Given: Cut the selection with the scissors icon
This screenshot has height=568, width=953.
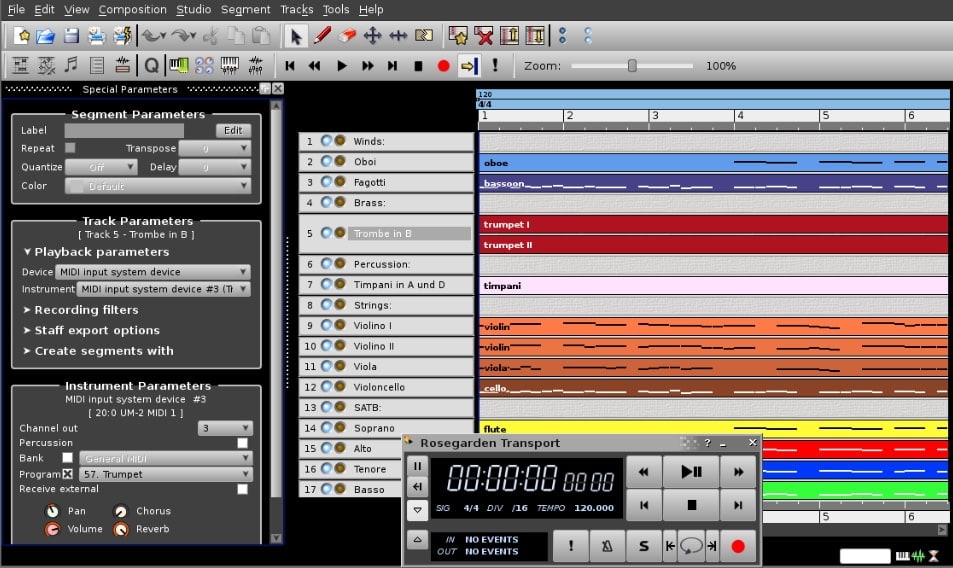Looking at the screenshot, I should click(211, 36).
